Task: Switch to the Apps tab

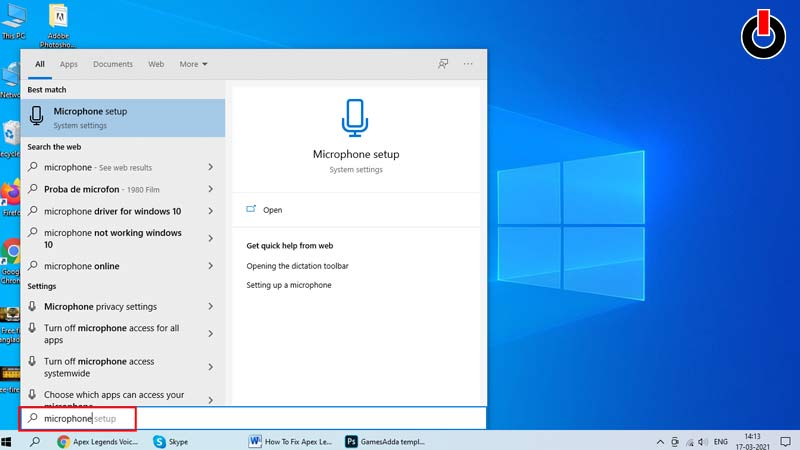Action: 68,64
